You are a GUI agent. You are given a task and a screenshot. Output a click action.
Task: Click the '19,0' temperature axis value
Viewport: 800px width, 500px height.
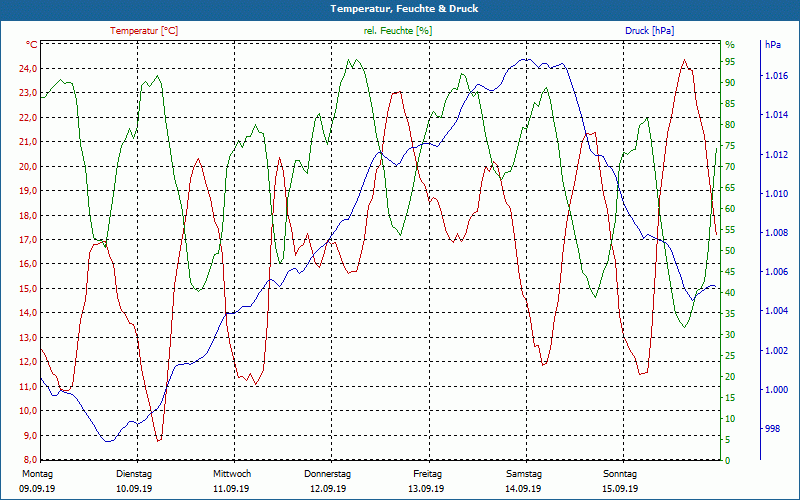pos(28,191)
